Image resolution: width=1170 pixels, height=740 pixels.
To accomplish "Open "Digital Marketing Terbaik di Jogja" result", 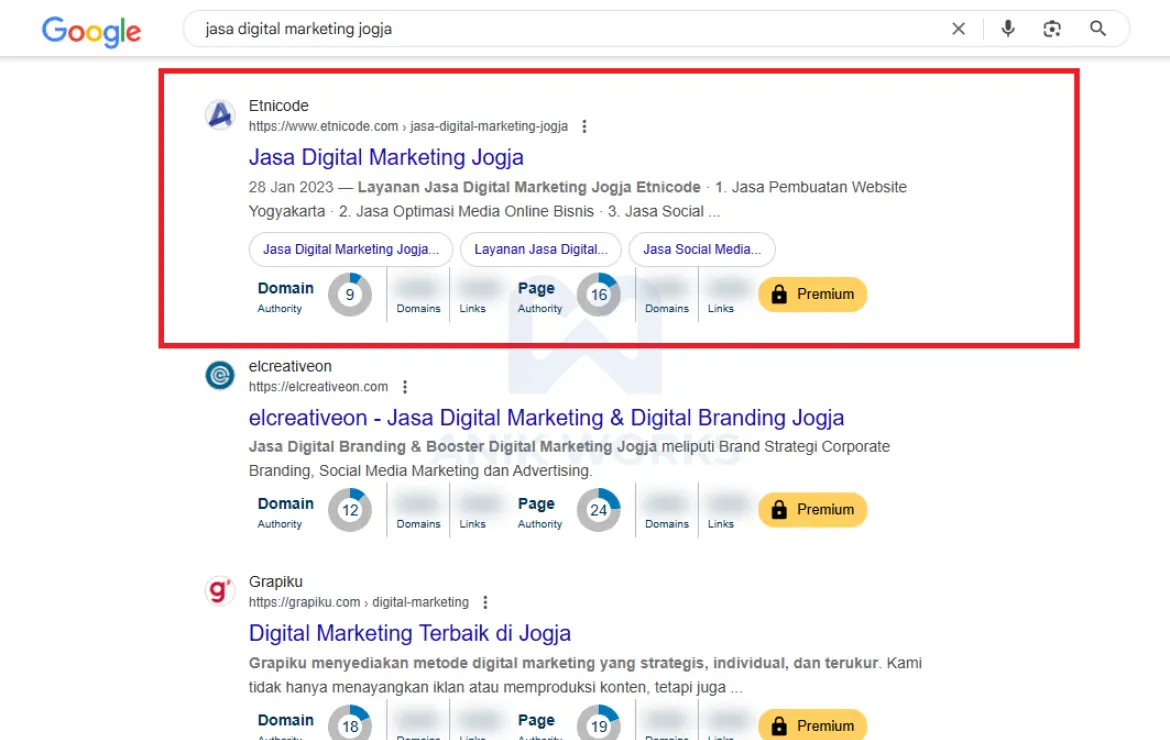I will [410, 633].
